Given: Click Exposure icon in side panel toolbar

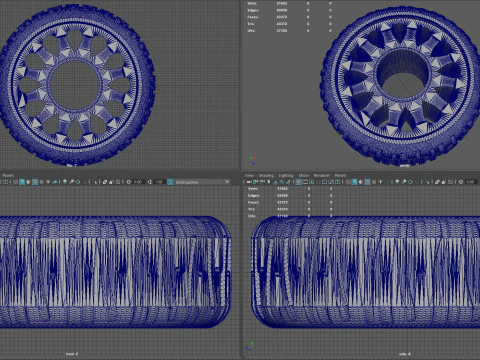Looking at the screenshot, I should (x=461, y=182).
